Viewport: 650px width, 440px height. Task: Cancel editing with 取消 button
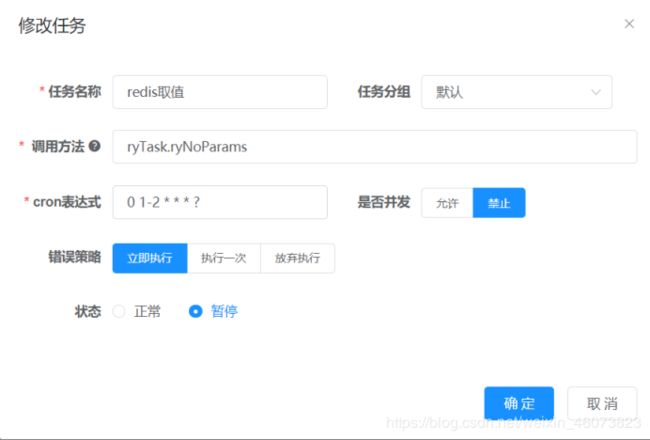coord(602,403)
